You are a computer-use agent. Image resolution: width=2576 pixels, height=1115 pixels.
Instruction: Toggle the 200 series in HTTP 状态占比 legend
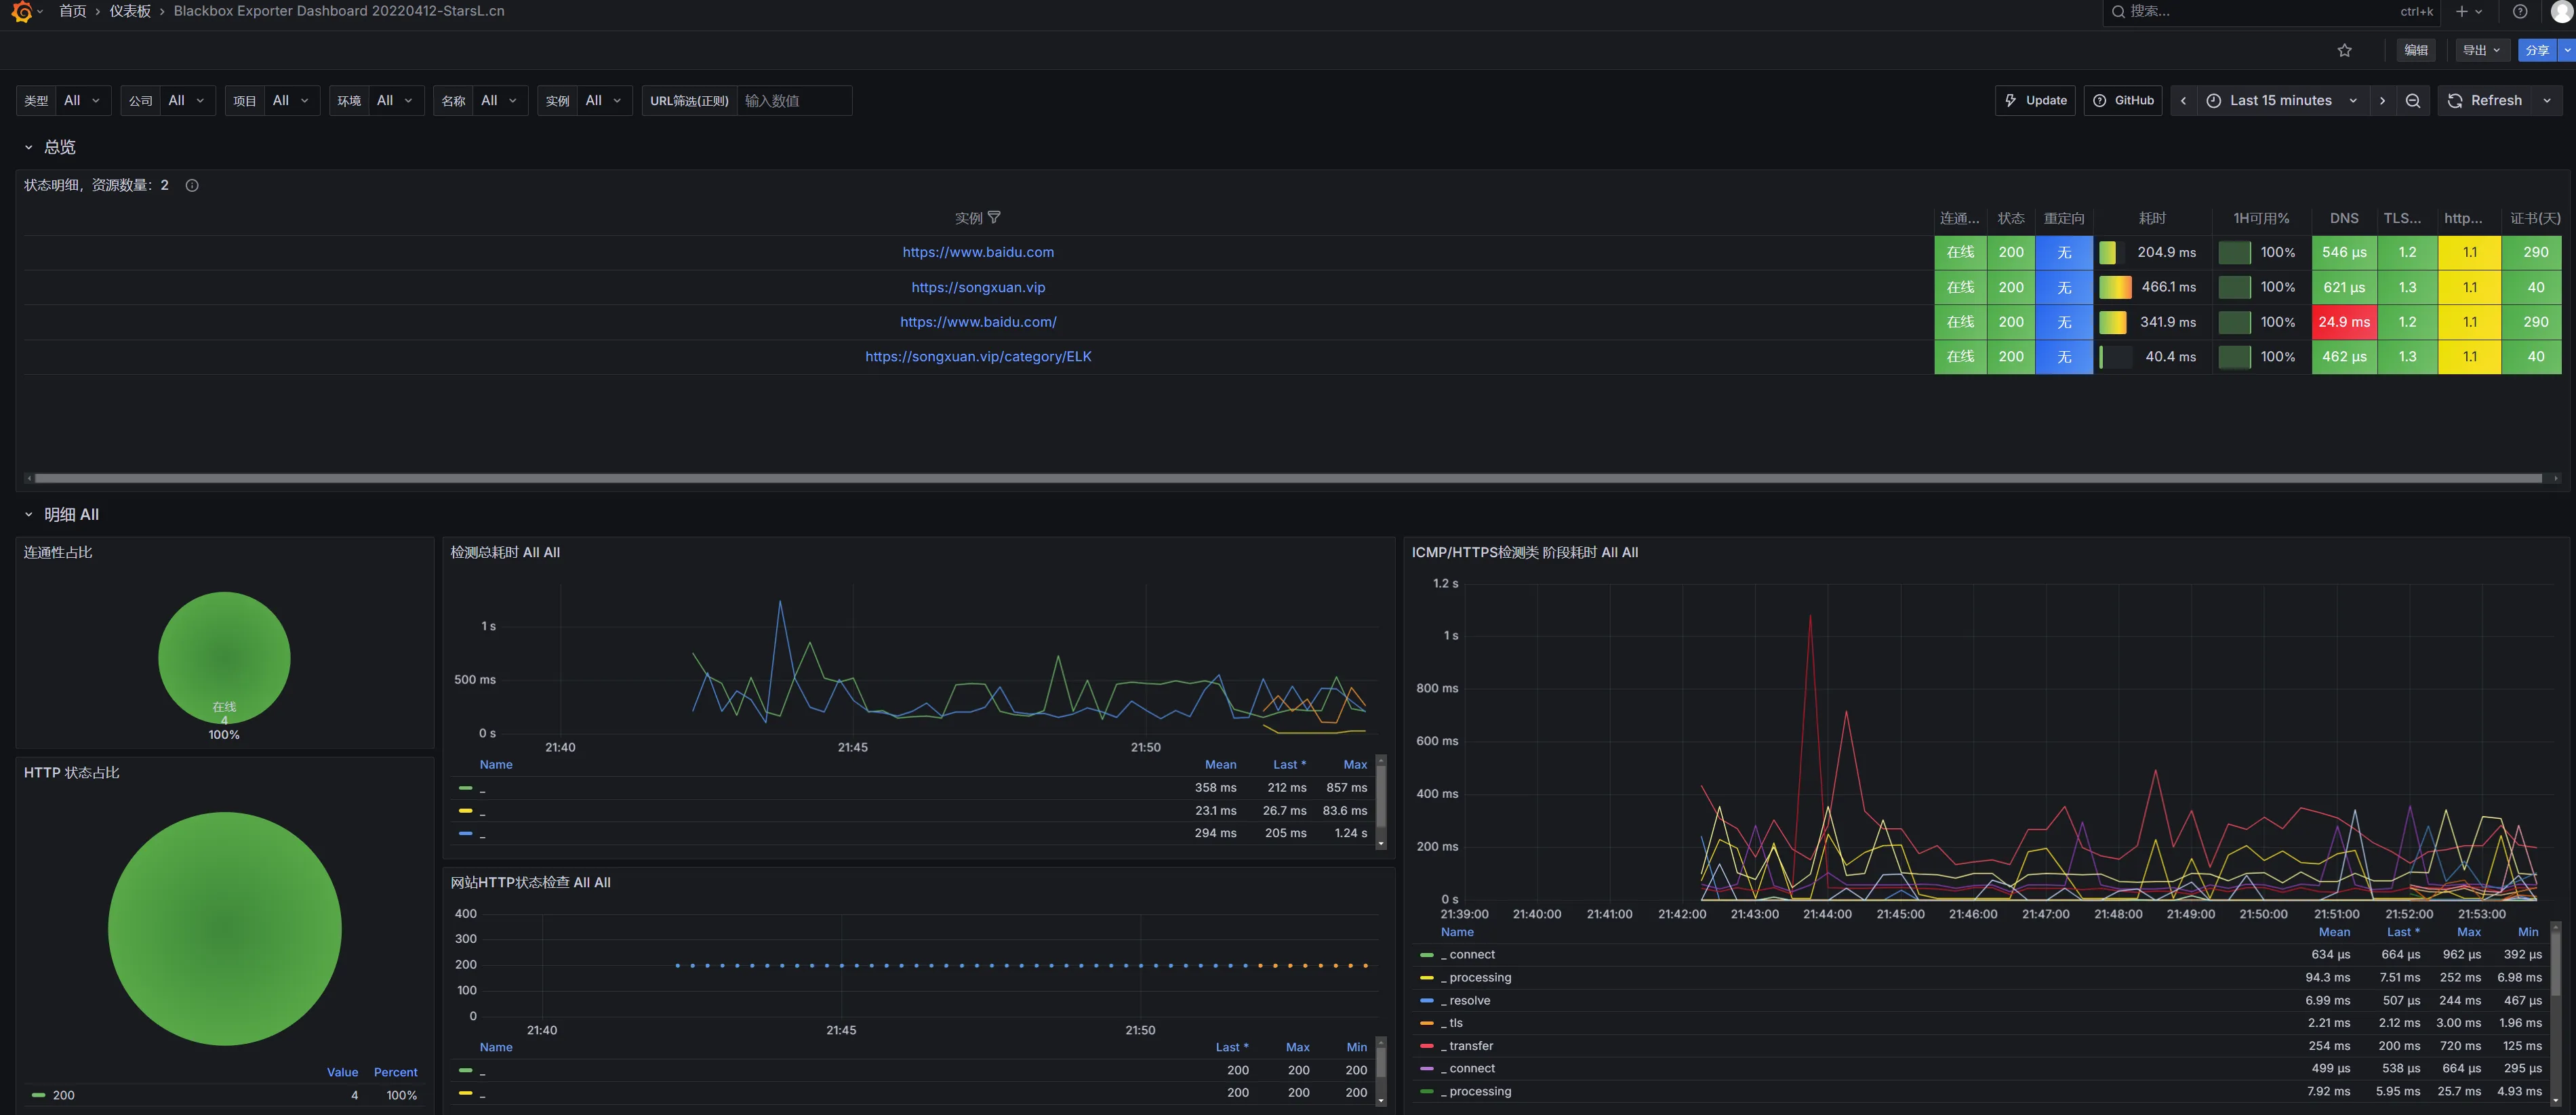[x=63, y=1095]
